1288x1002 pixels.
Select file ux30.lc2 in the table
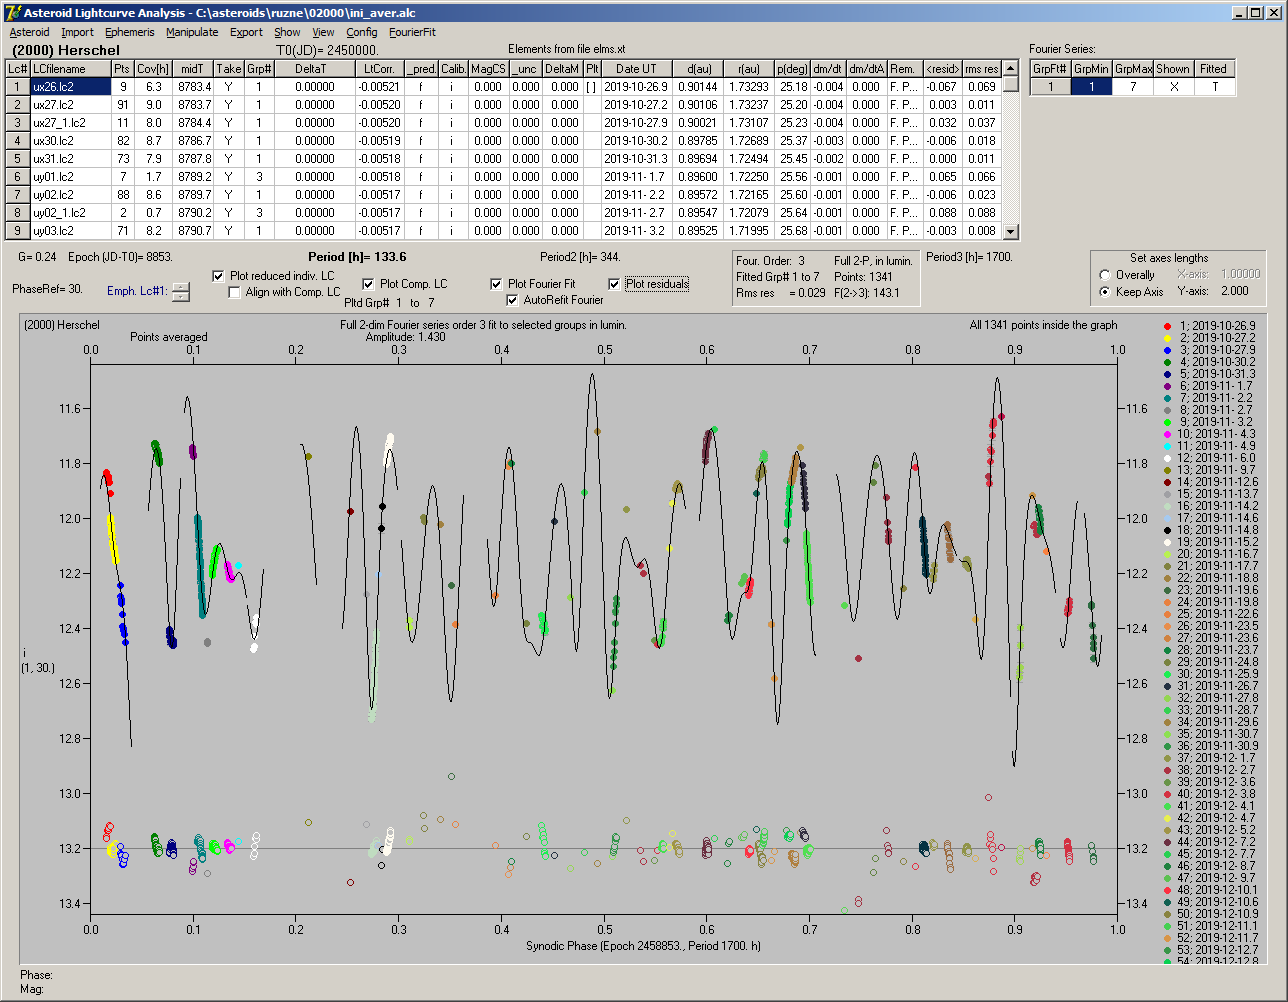[x=69, y=141]
